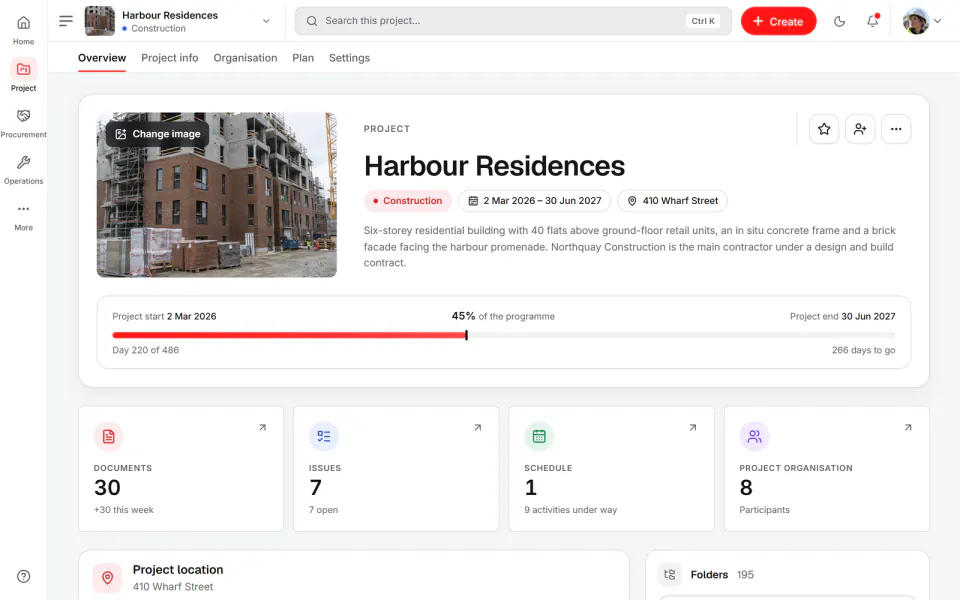The width and height of the screenshot is (960, 600).
Task: Click the programme progress bar marker
Action: click(x=467, y=335)
